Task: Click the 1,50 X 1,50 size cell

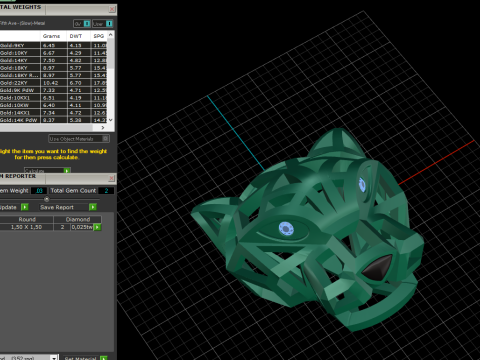Action: pos(26,227)
